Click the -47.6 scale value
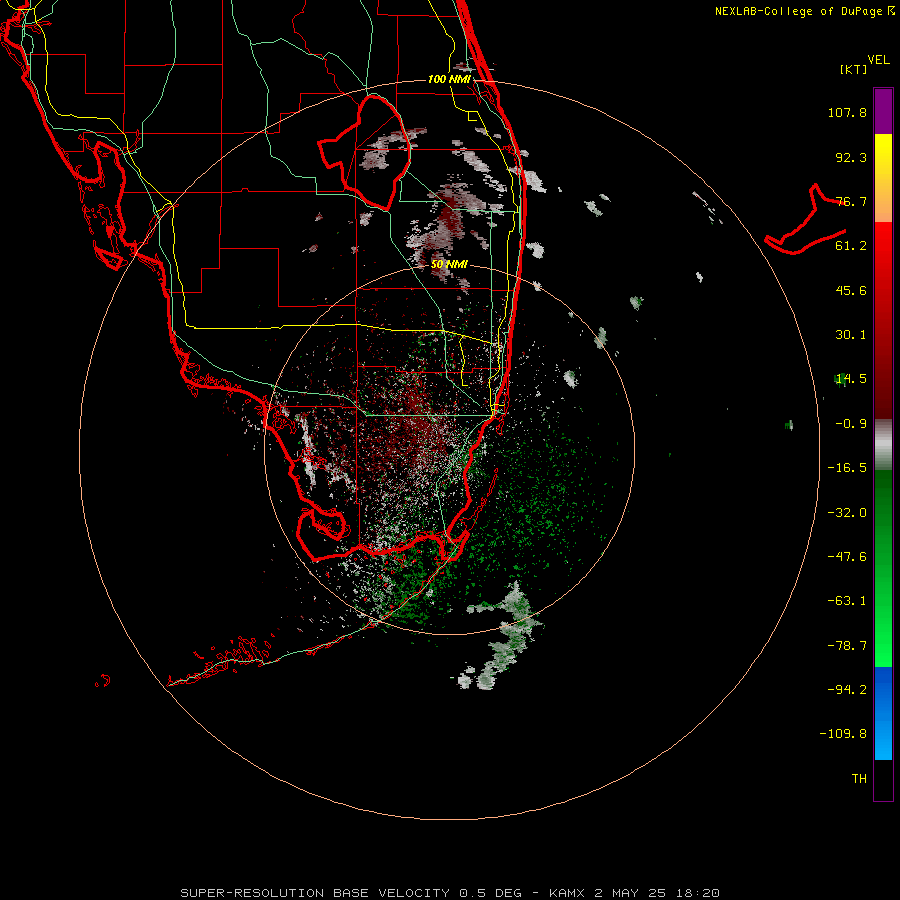Image resolution: width=900 pixels, height=900 pixels. click(847, 557)
